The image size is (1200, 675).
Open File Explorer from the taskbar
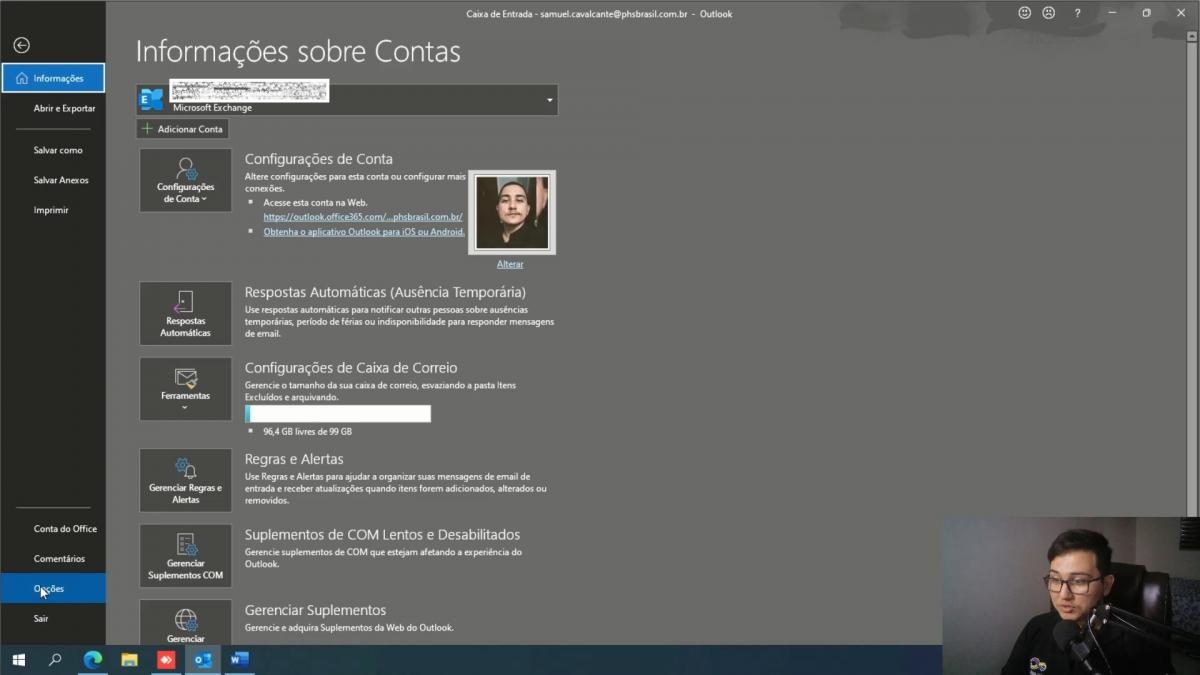click(x=129, y=660)
